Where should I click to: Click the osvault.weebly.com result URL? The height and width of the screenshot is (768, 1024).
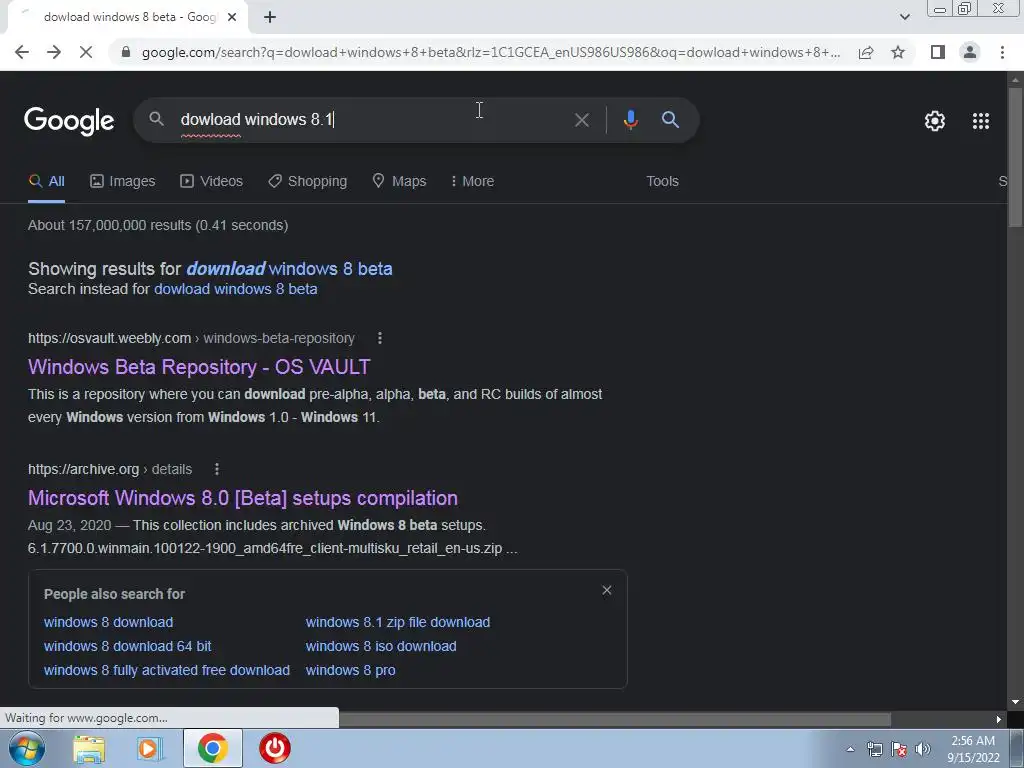point(191,338)
